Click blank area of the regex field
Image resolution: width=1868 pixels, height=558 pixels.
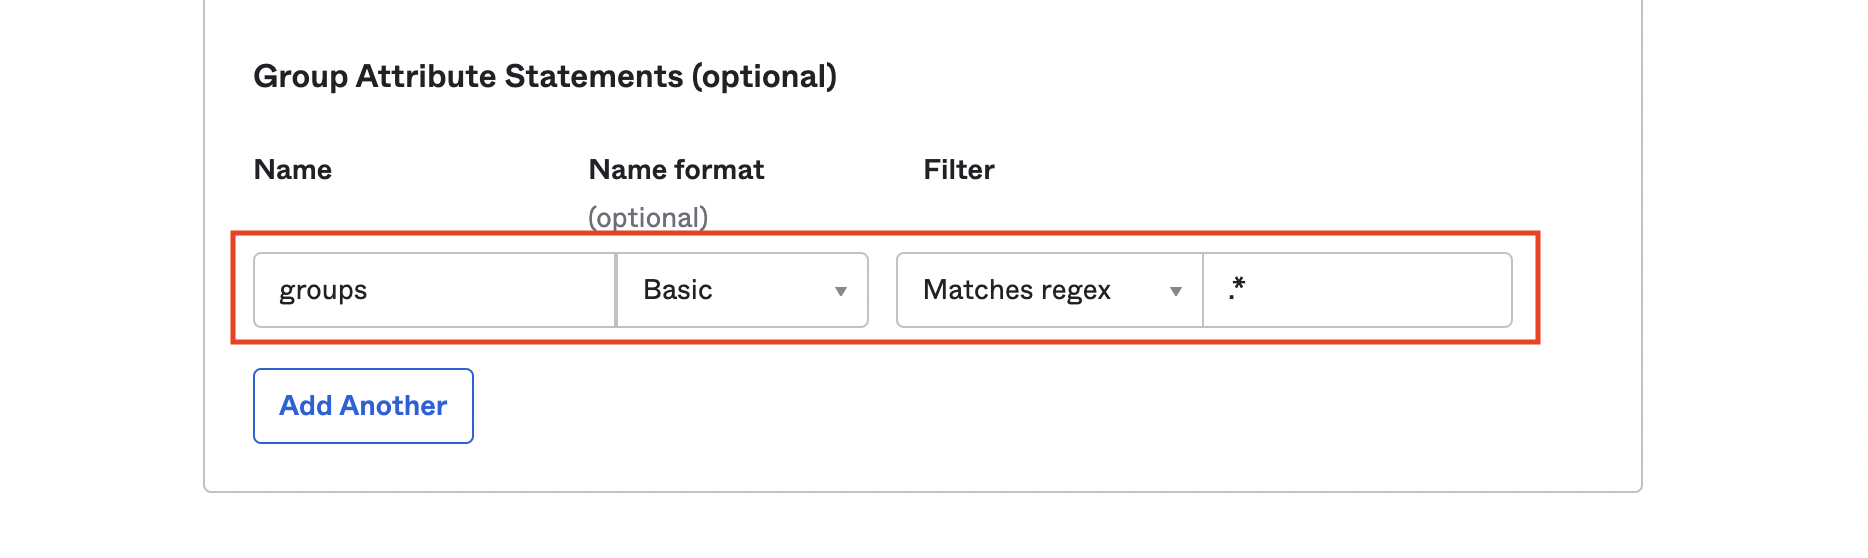click(x=1400, y=290)
